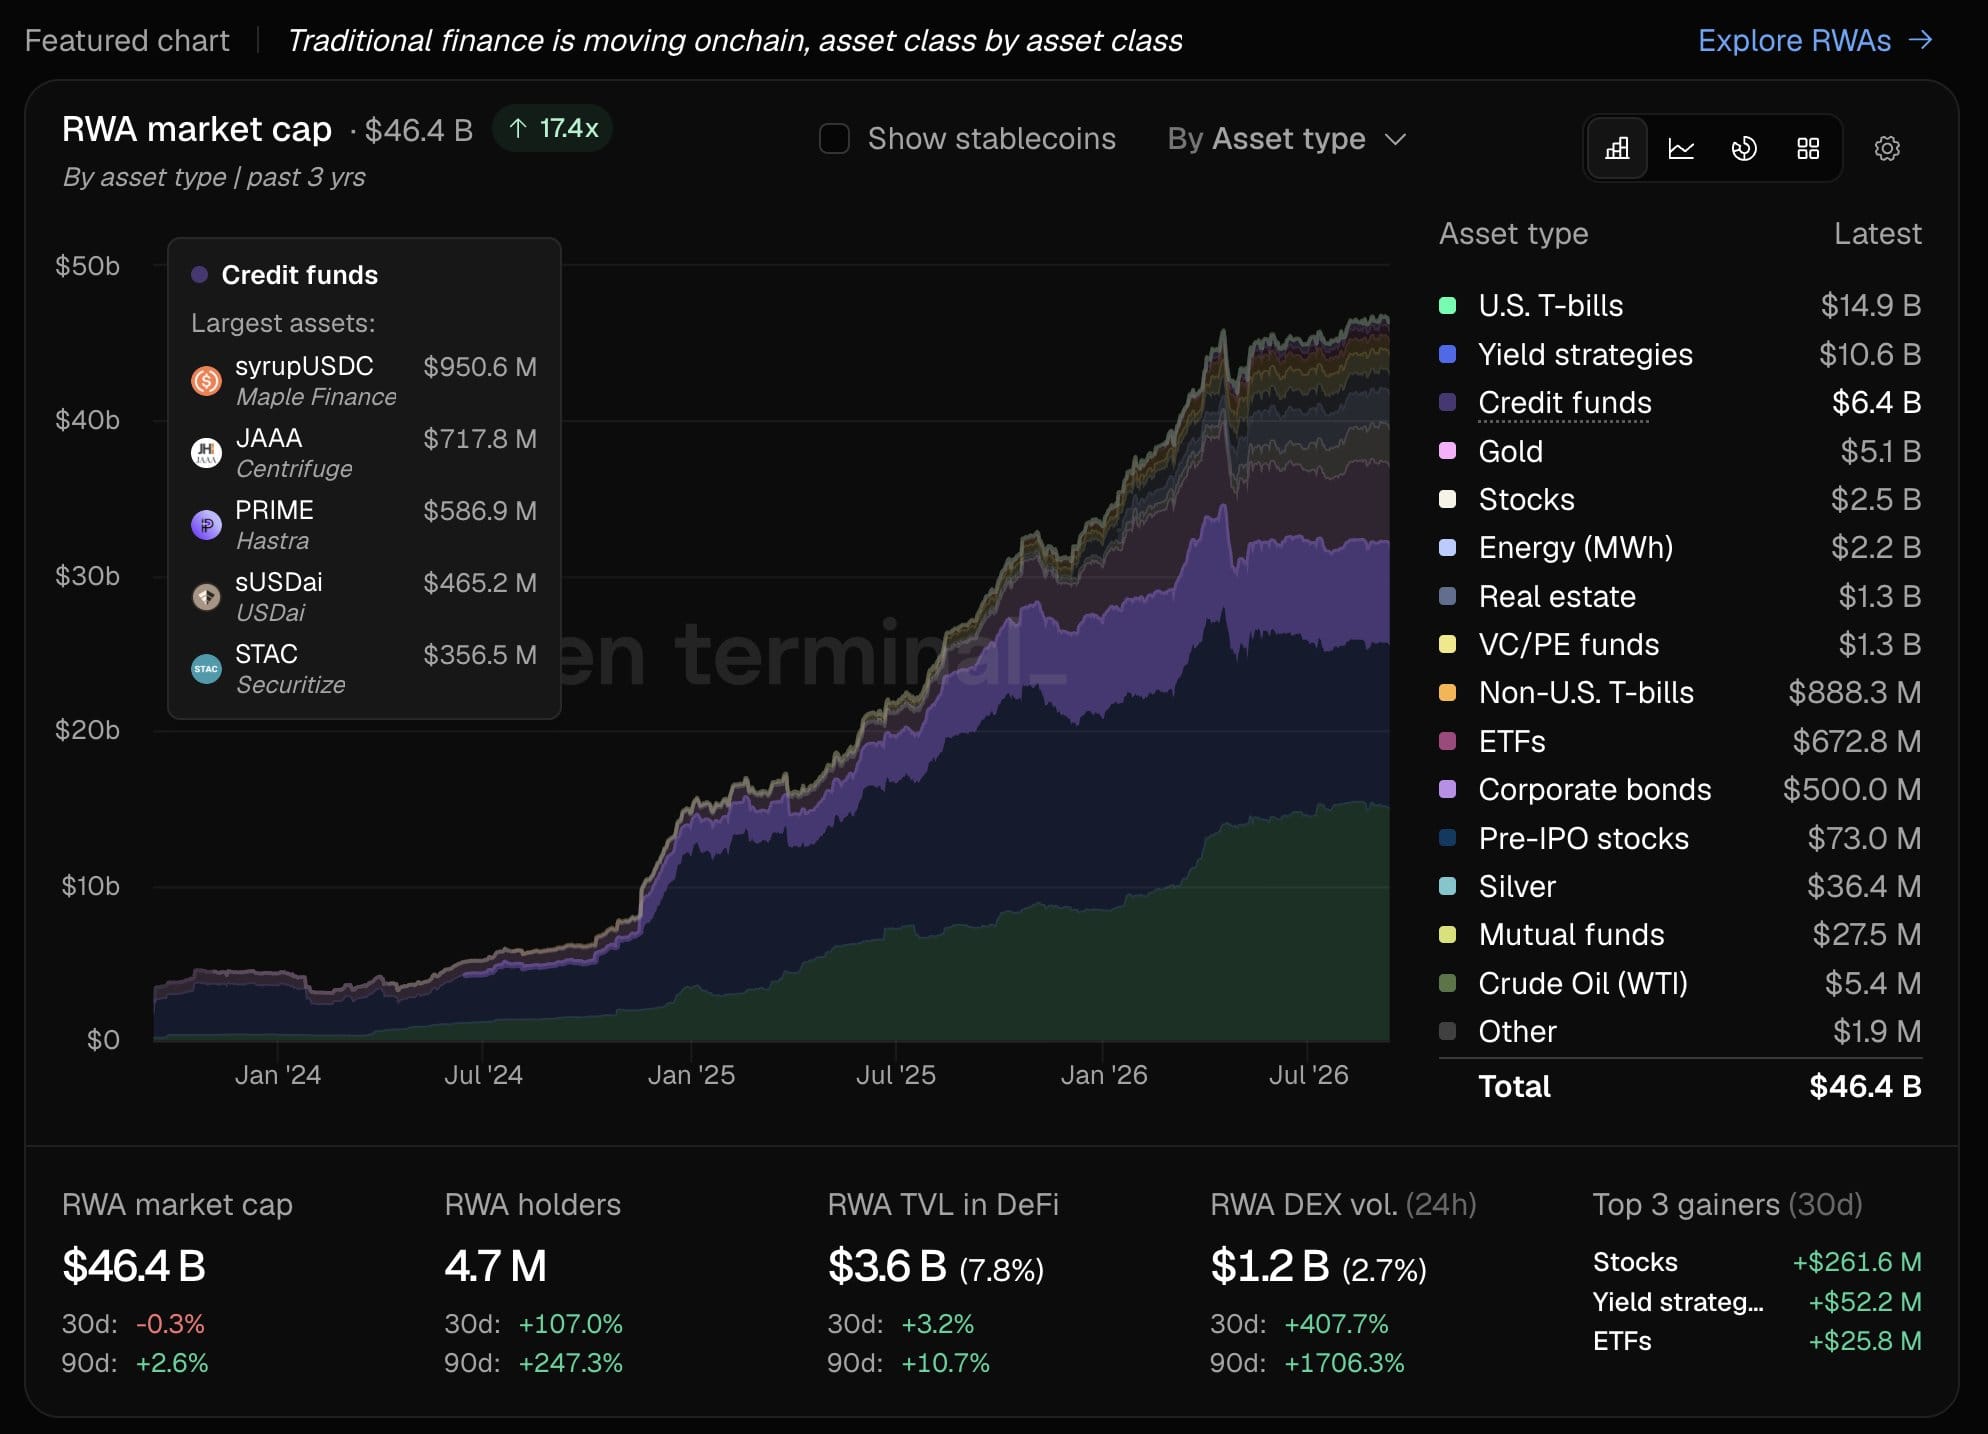Click the JAAA Centrifuge asset icon
1988x1434 pixels.
click(206, 453)
